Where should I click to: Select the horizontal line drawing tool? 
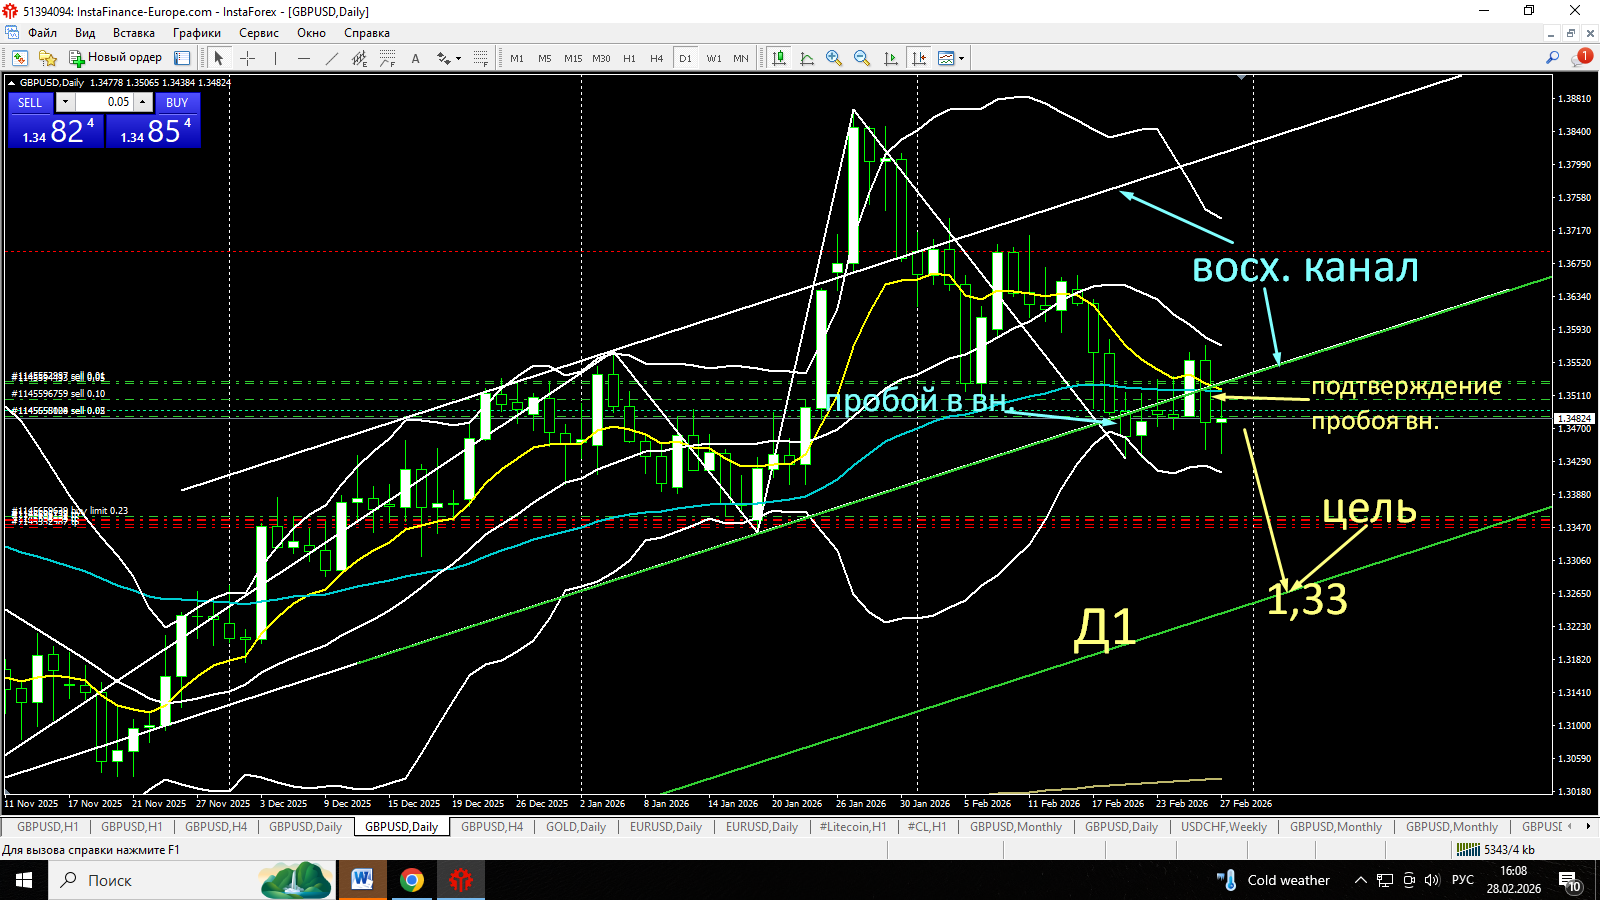(303, 58)
